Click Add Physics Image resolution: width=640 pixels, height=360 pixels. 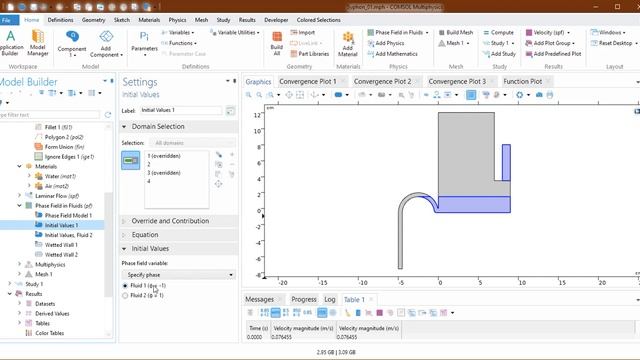coord(386,43)
